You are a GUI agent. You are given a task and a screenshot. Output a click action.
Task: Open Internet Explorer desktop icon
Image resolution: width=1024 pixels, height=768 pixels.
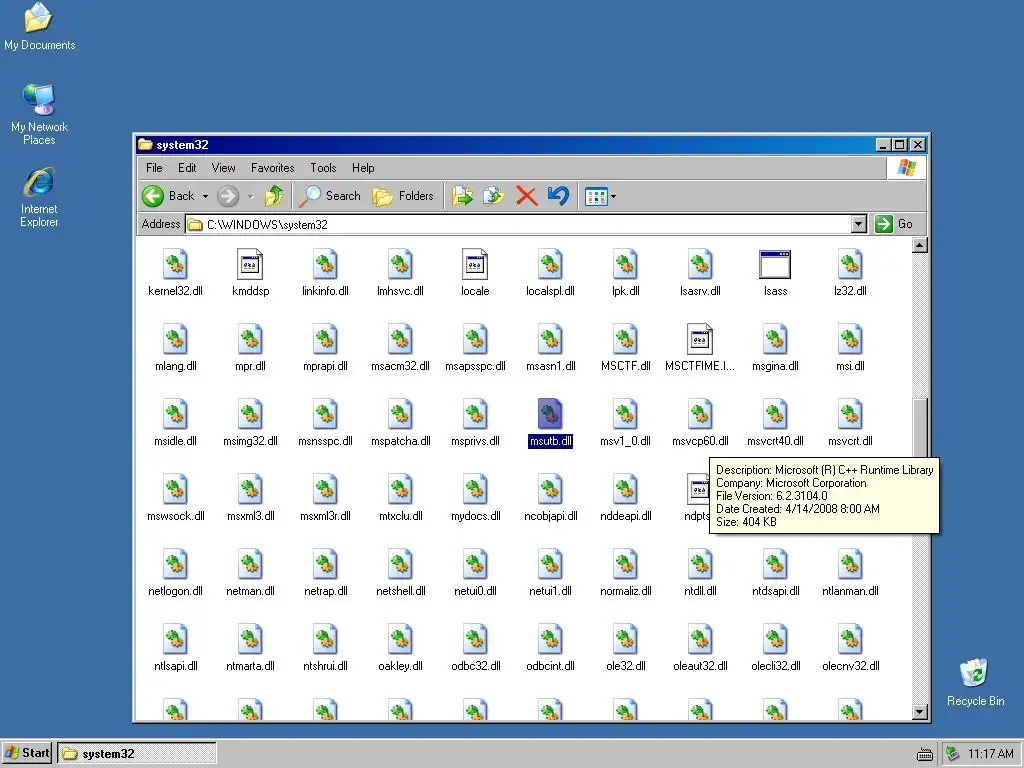click(39, 197)
